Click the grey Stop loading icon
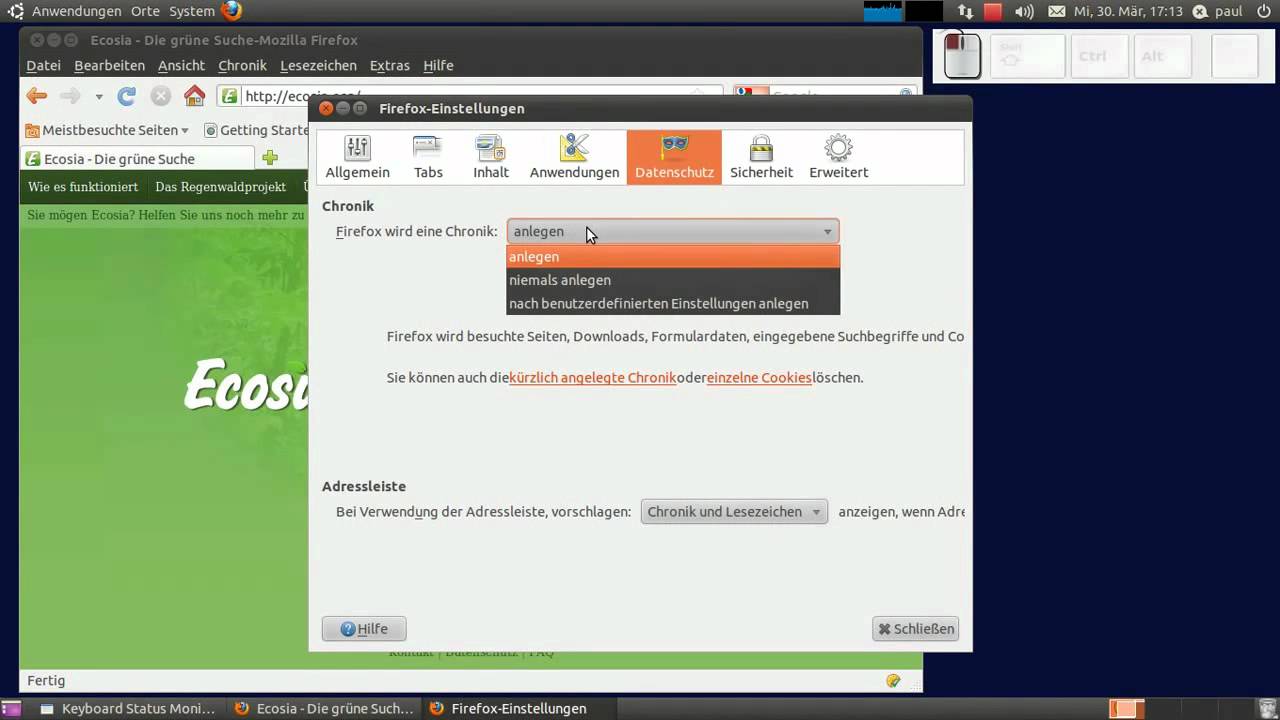This screenshot has height=720, width=1280. (160, 96)
